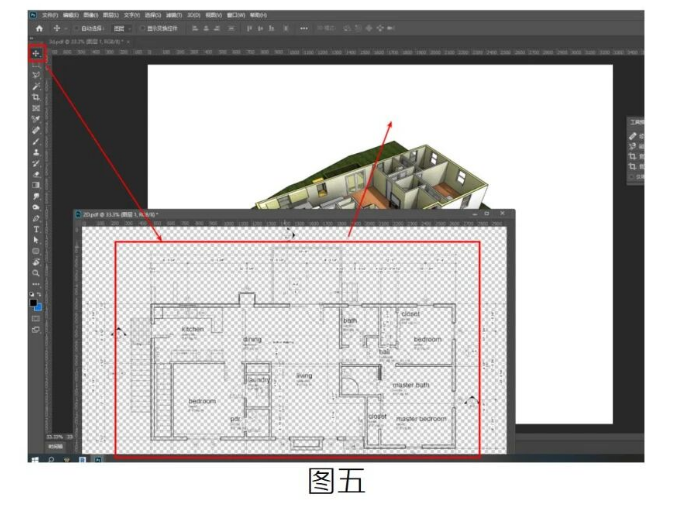Open Windows taskbar search
679x508 pixels.
coord(51,459)
